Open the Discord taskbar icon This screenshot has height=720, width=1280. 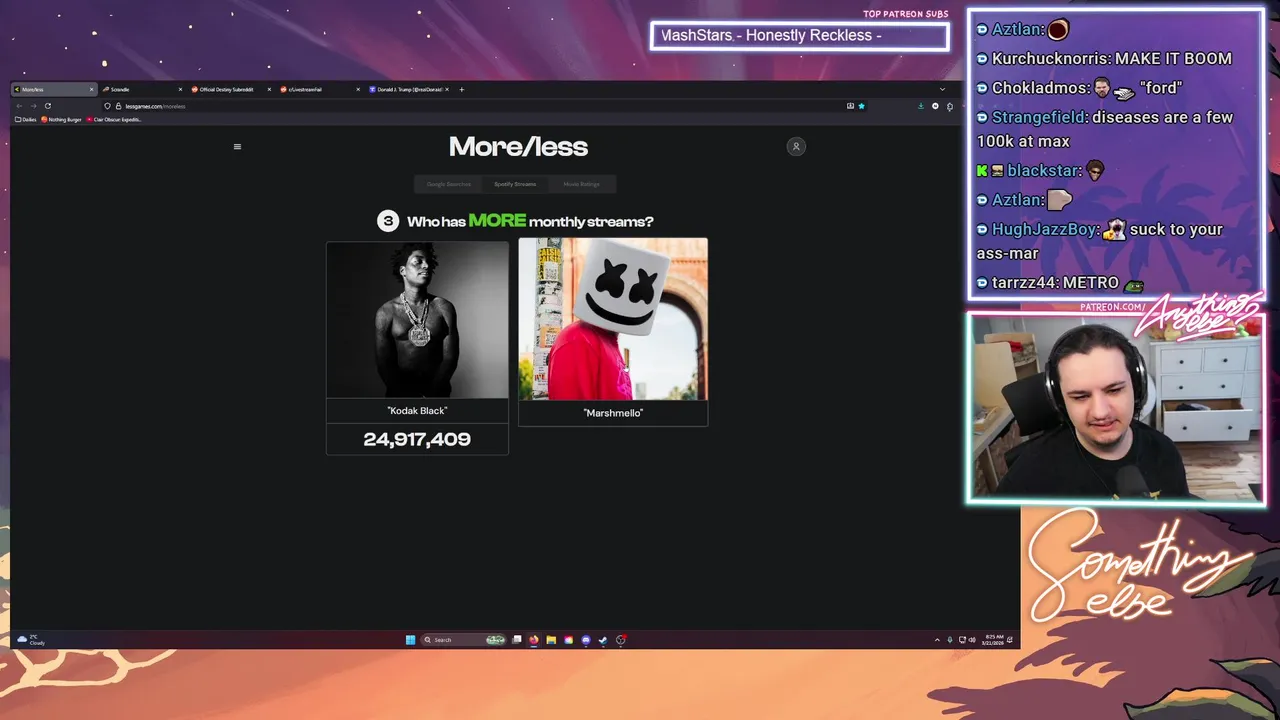pos(586,640)
